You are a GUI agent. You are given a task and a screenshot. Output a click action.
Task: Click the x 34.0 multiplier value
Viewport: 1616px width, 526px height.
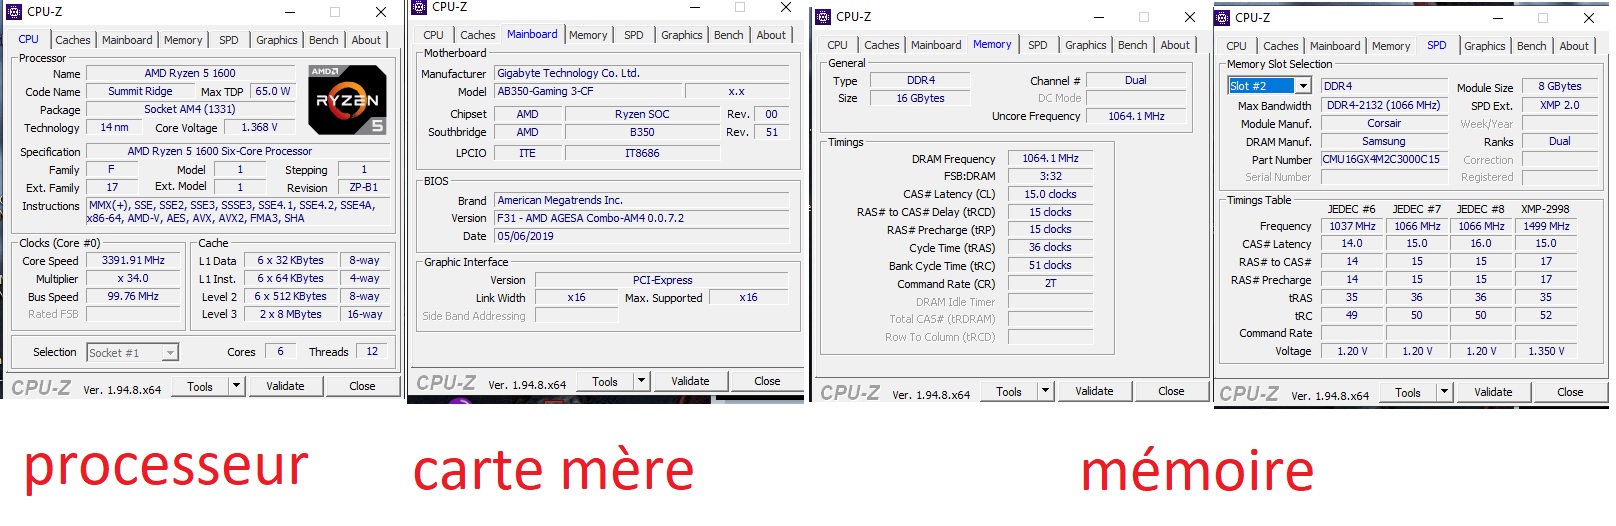tap(133, 279)
